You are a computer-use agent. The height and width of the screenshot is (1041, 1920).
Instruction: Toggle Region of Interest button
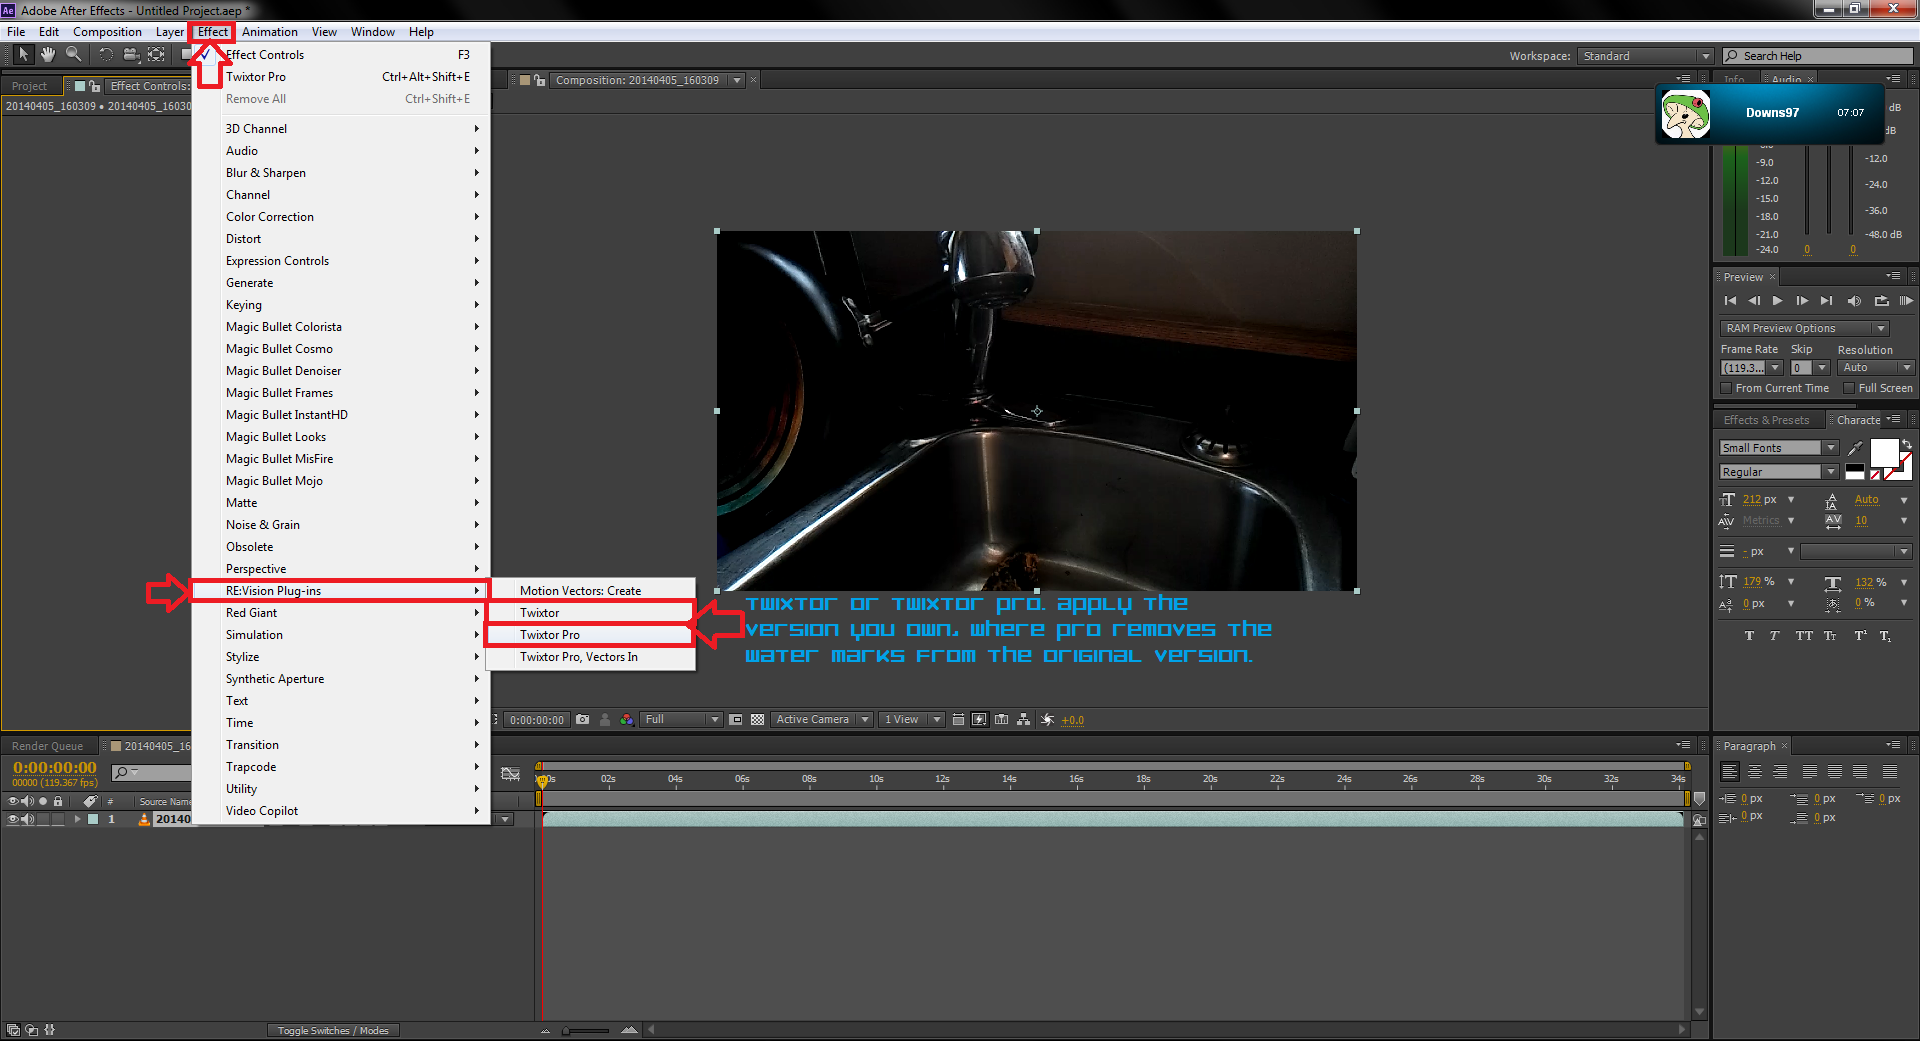pyautogui.click(x=736, y=719)
